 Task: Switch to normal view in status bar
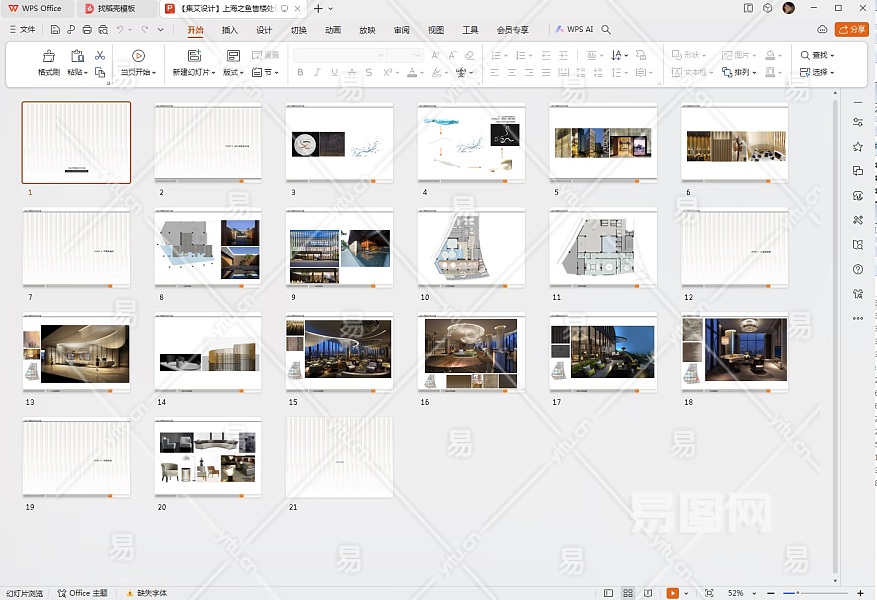pos(608,593)
